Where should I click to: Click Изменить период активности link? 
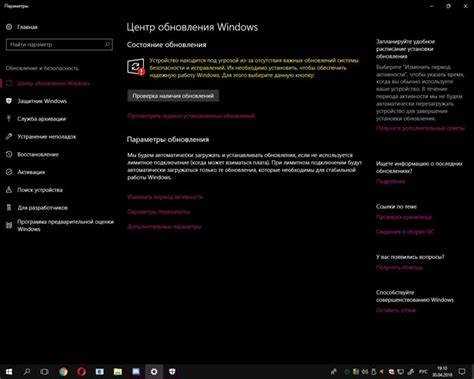[x=165, y=197]
